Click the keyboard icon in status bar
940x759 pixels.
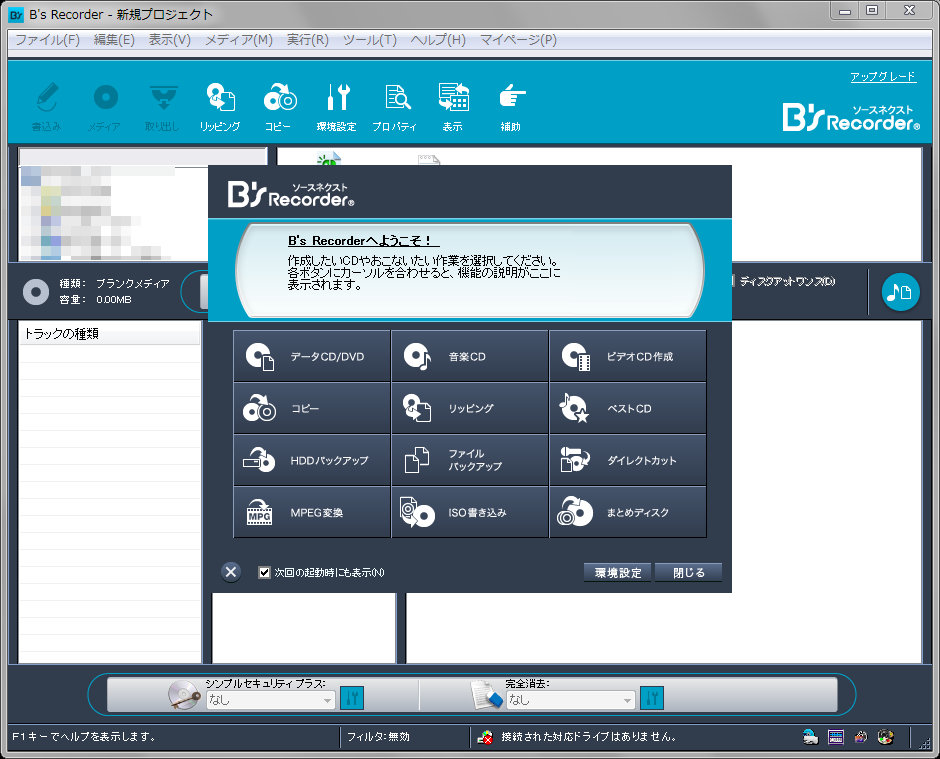click(836, 737)
